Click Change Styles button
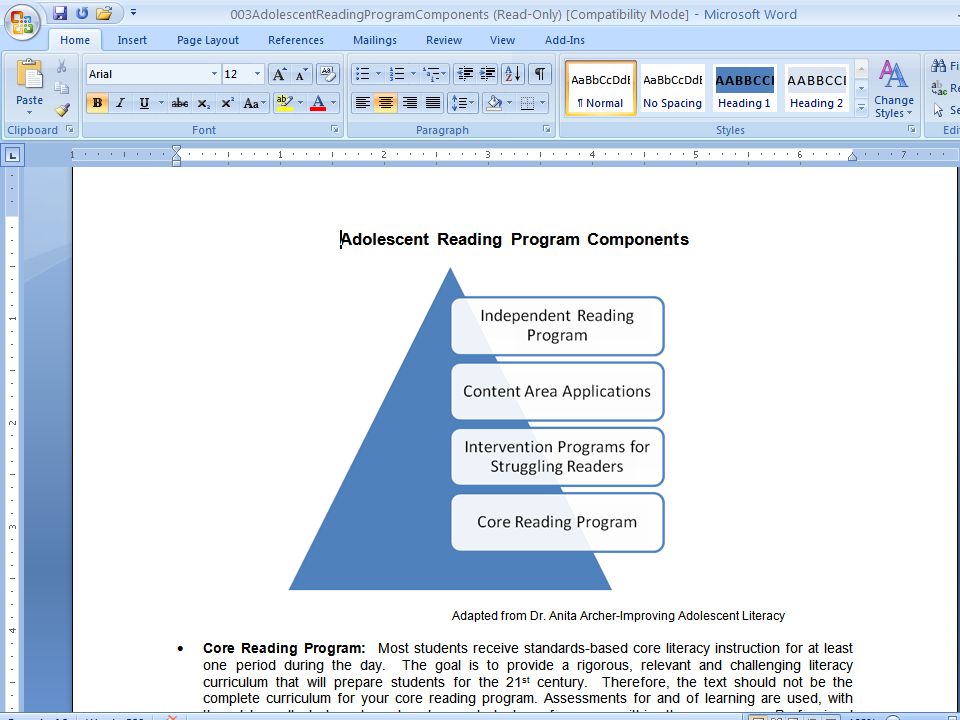Viewport: 960px width, 720px height. [x=894, y=89]
